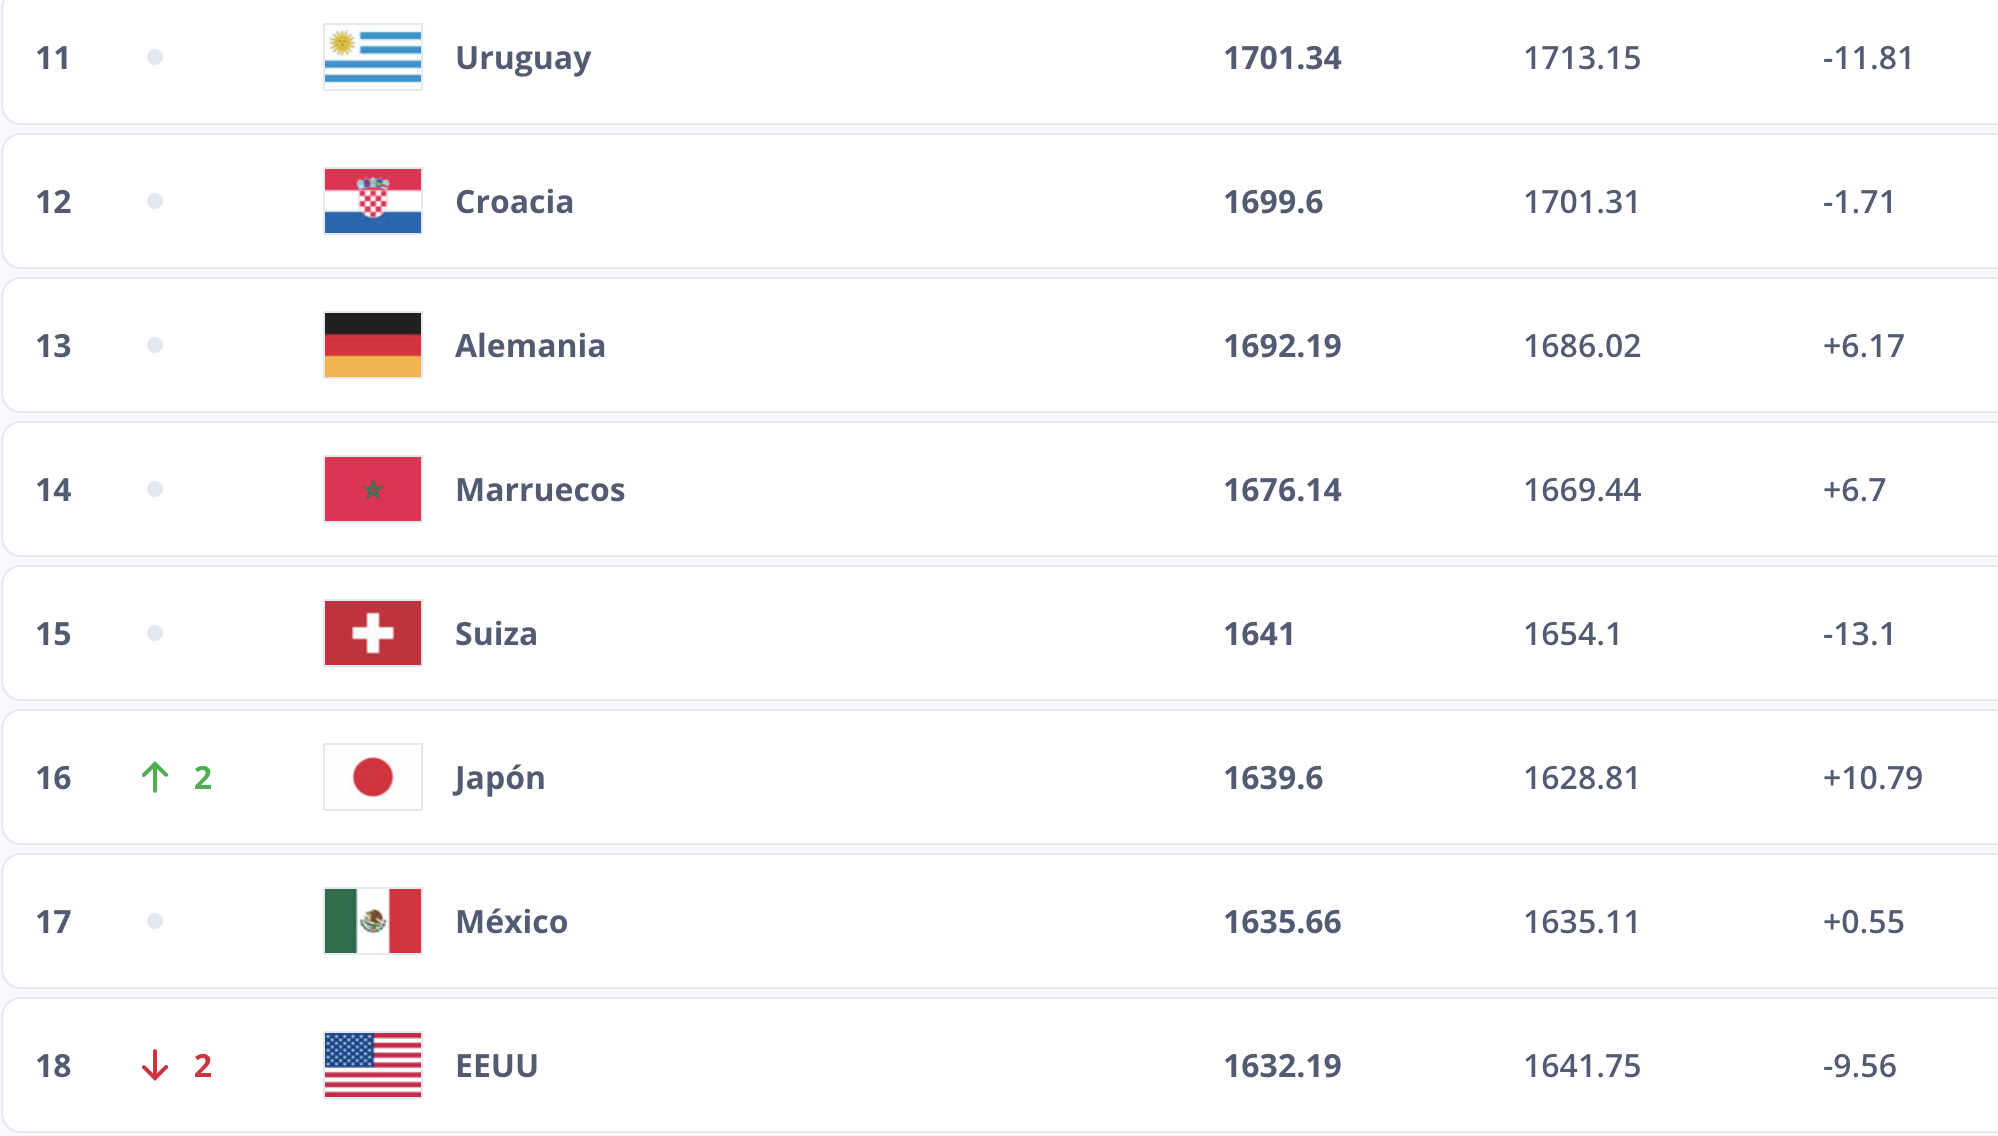Open the Croacia team link
Image resolution: width=1998 pixels, height=1136 pixels.
[x=514, y=202]
